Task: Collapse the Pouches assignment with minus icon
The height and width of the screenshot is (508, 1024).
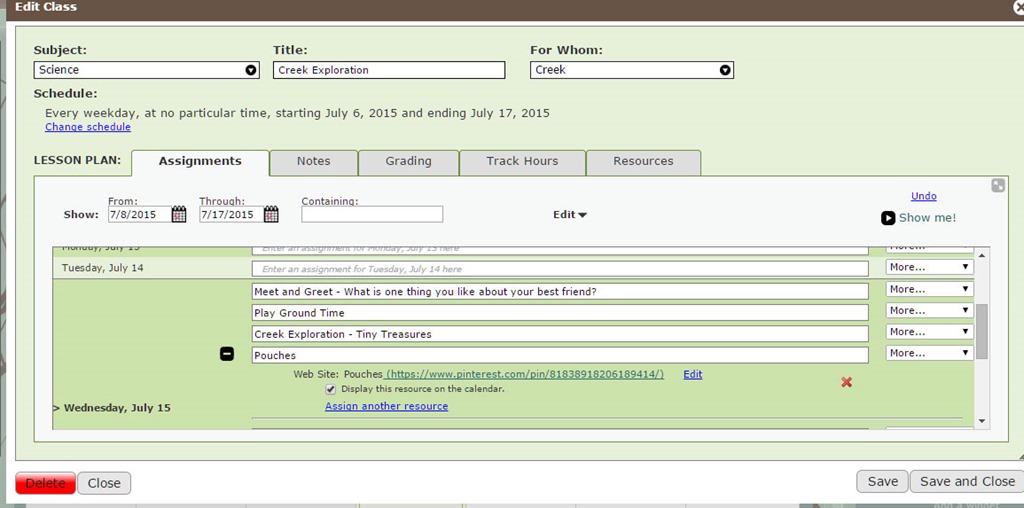Action: point(227,354)
